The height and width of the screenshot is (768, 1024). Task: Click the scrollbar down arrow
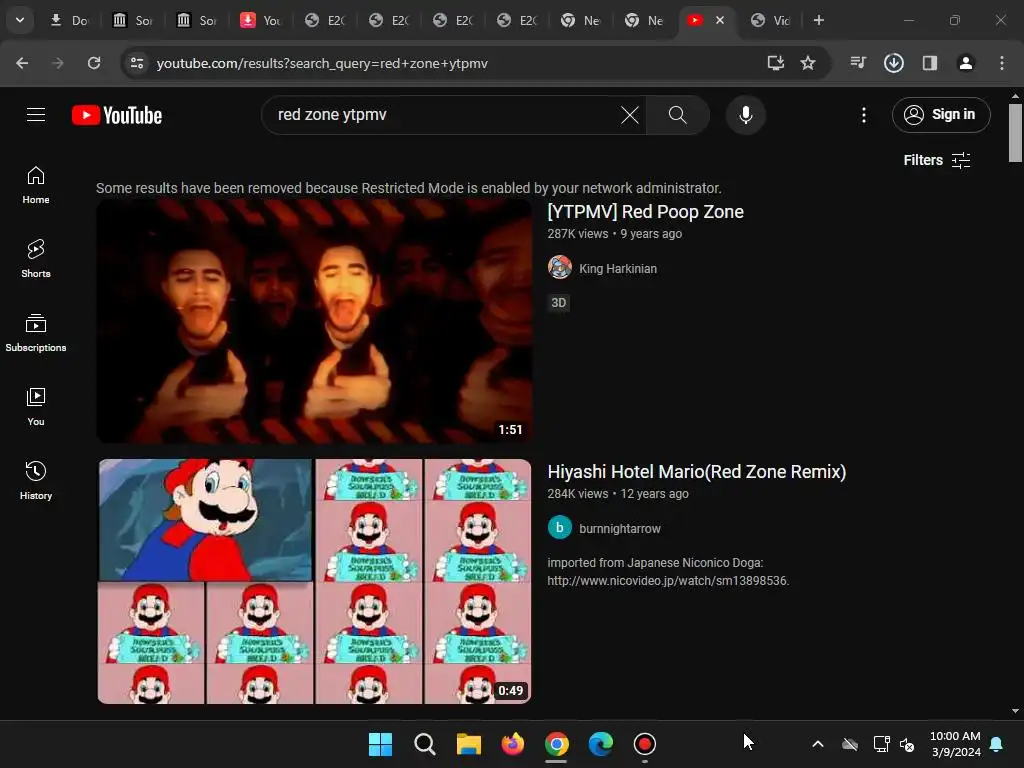pyautogui.click(x=1015, y=711)
